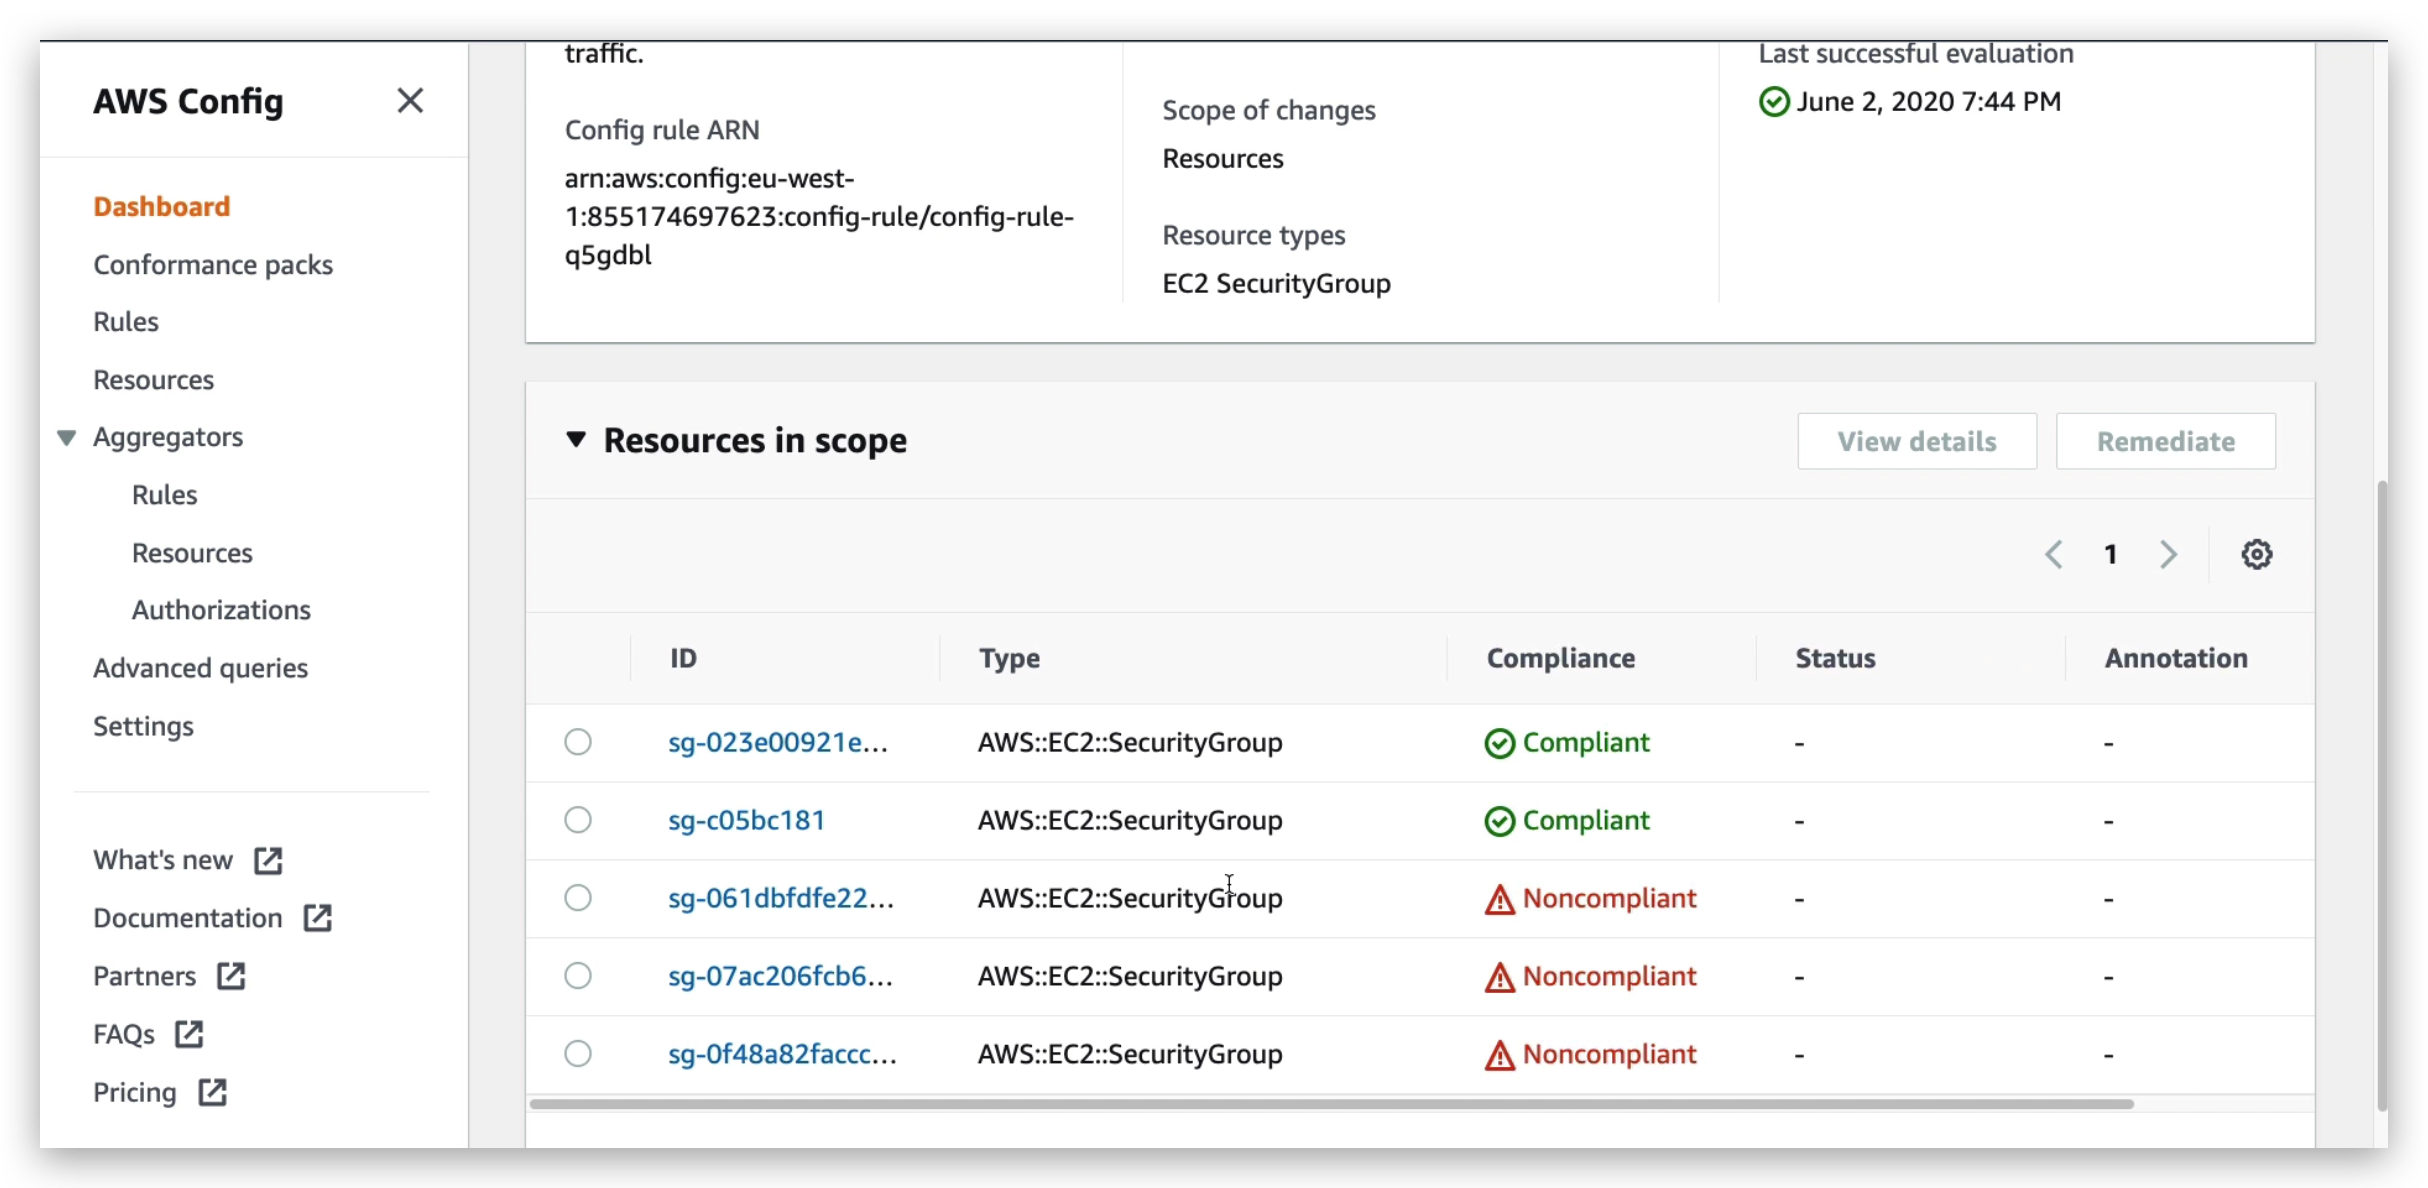
Task: Click the View details button
Action: point(1916,441)
